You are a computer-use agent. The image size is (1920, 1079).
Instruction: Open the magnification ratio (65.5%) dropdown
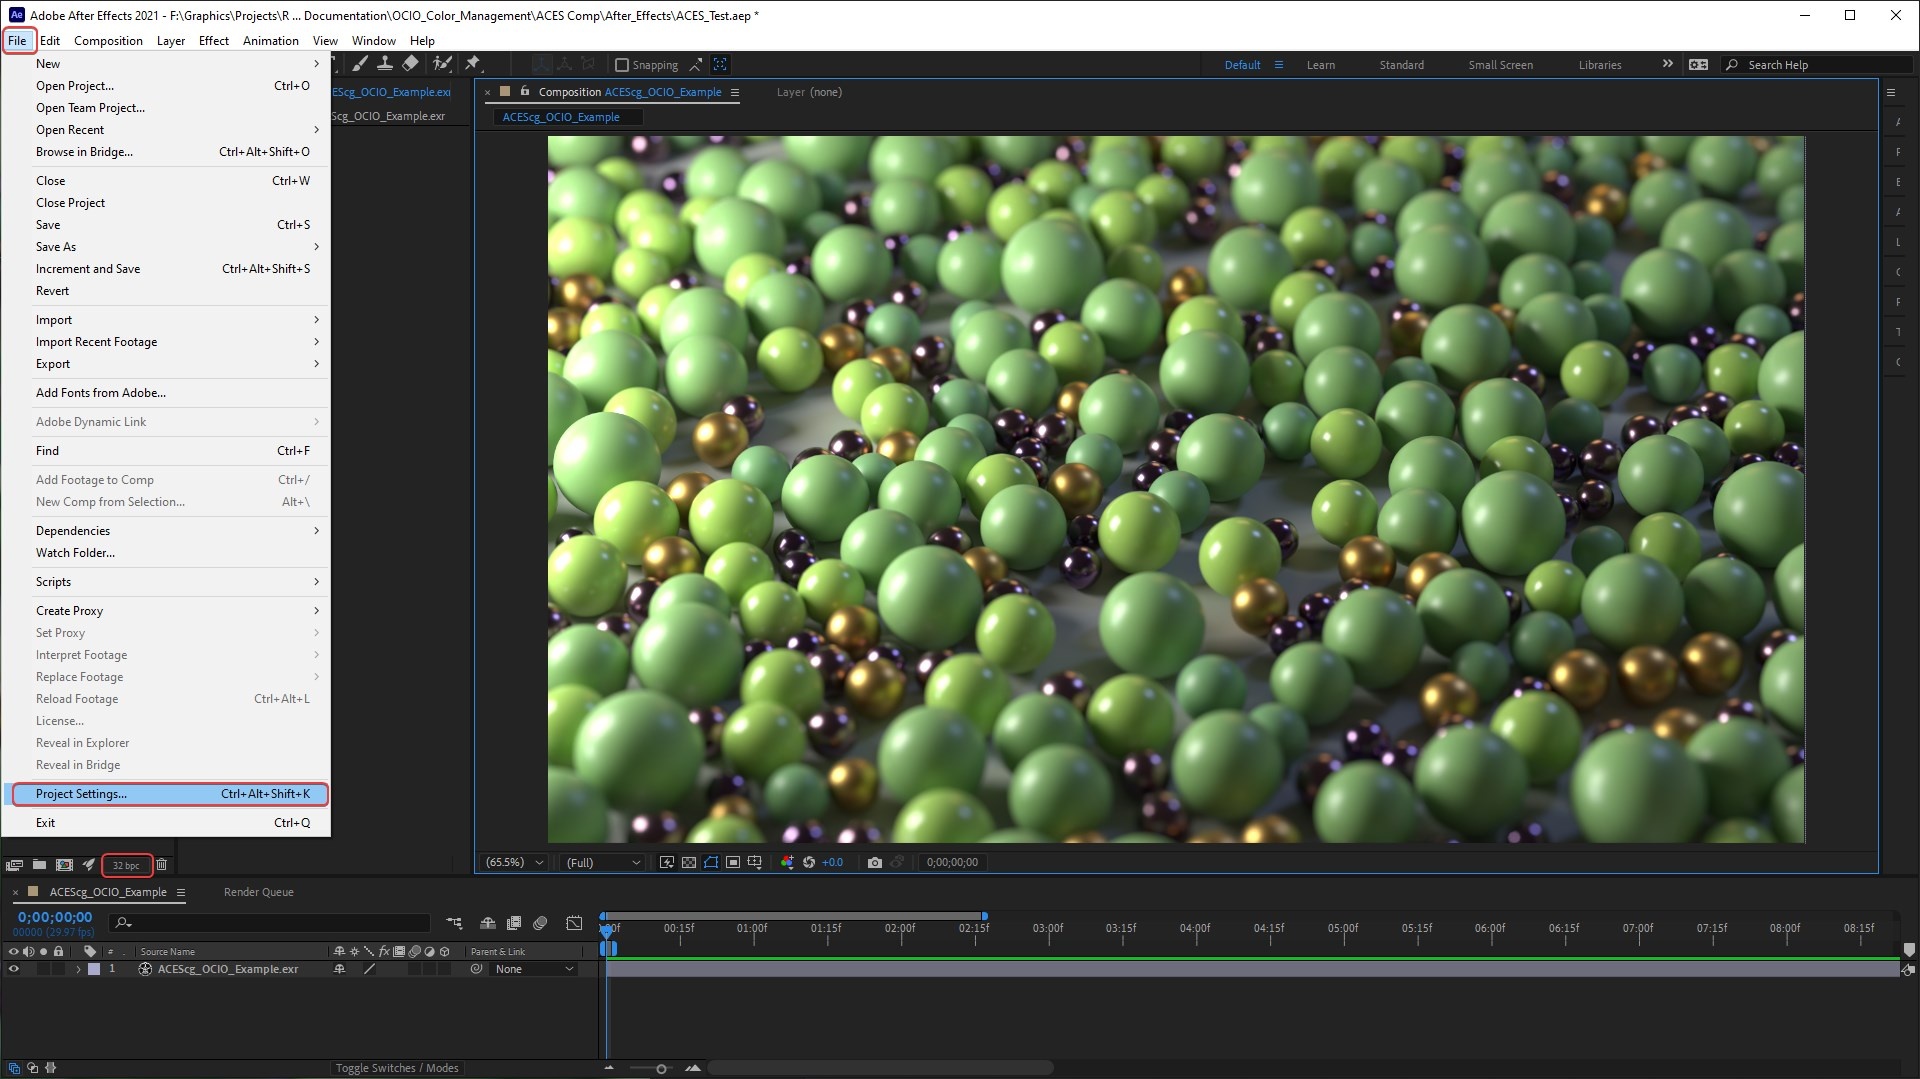(514, 862)
